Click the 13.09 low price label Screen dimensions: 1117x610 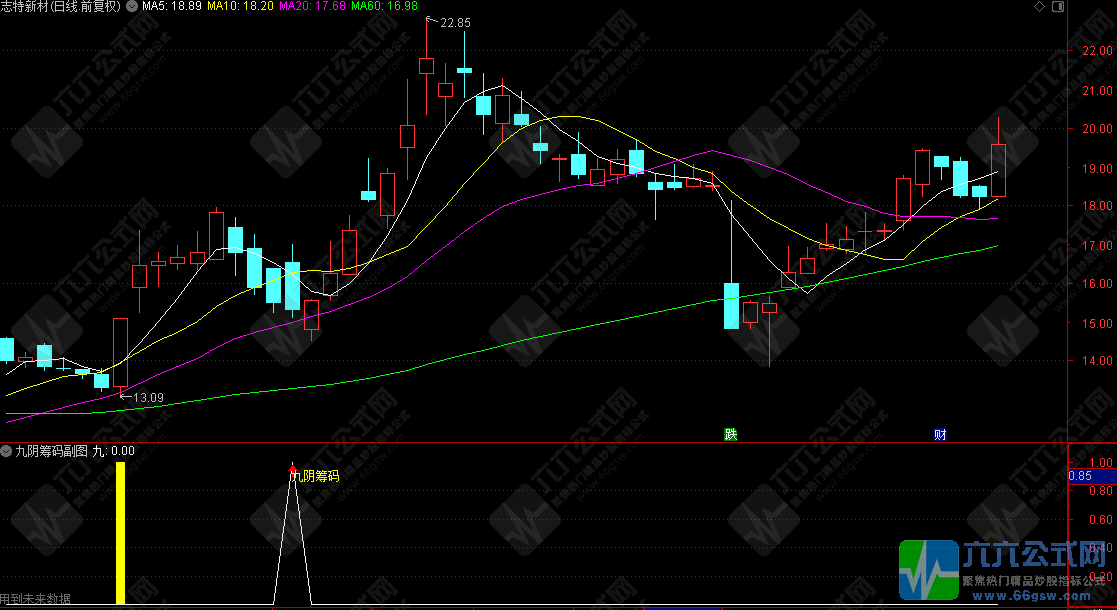[x=148, y=397]
